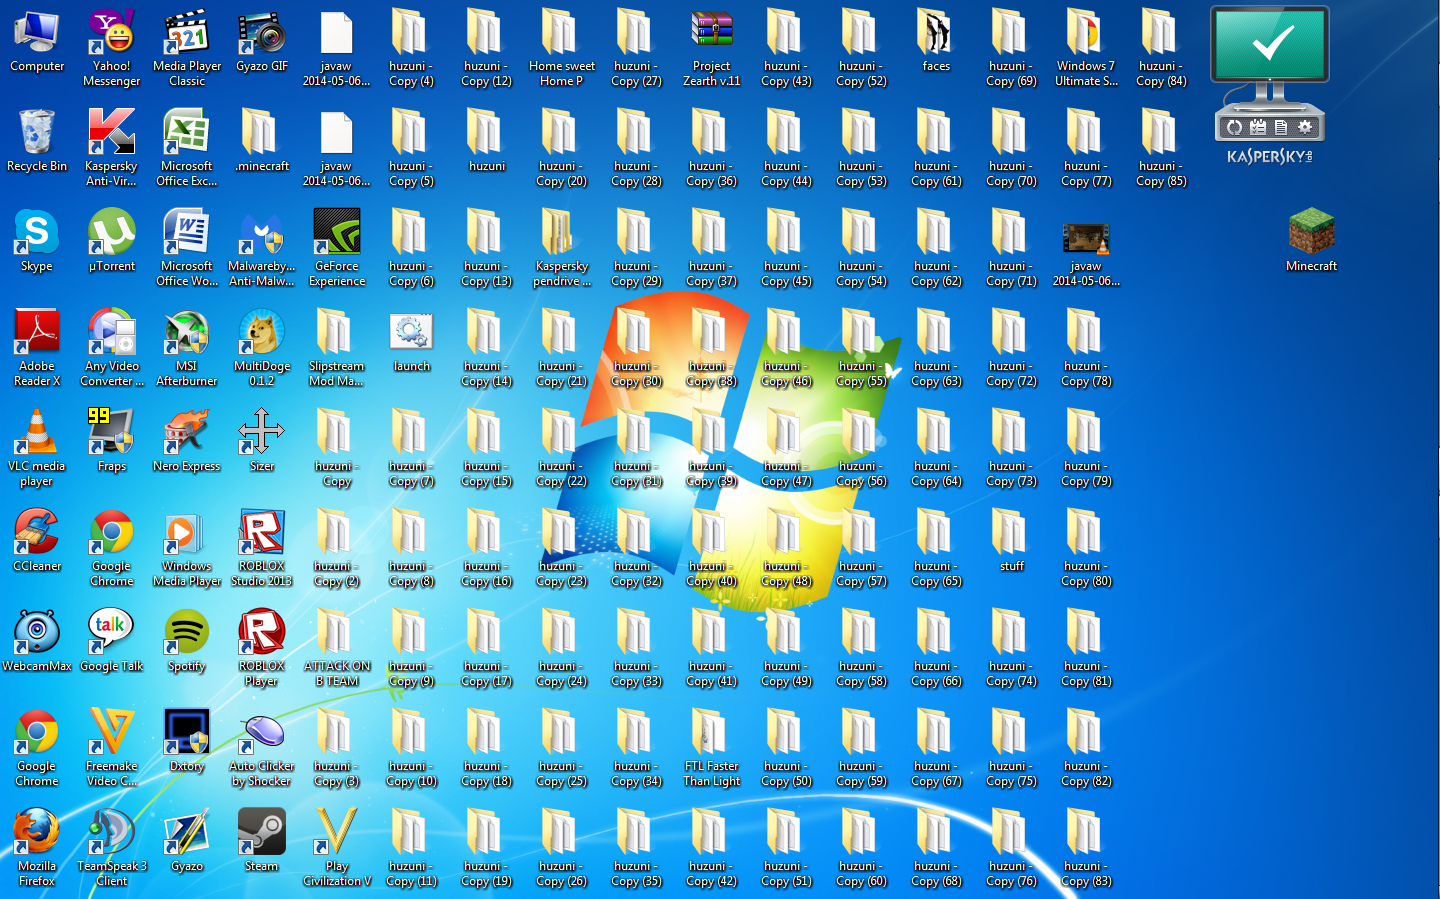Launch Steam
This screenshot has width=1440, height=899.
tap(262, 842)
